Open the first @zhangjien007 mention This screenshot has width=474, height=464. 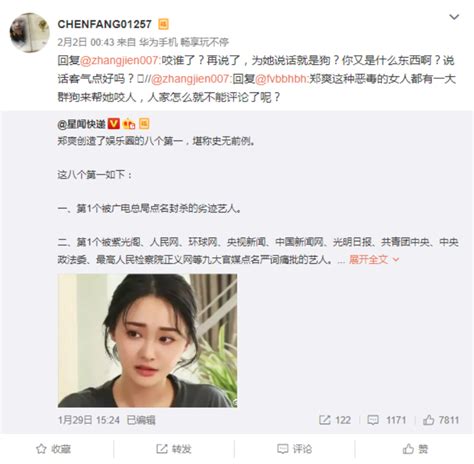120,60
